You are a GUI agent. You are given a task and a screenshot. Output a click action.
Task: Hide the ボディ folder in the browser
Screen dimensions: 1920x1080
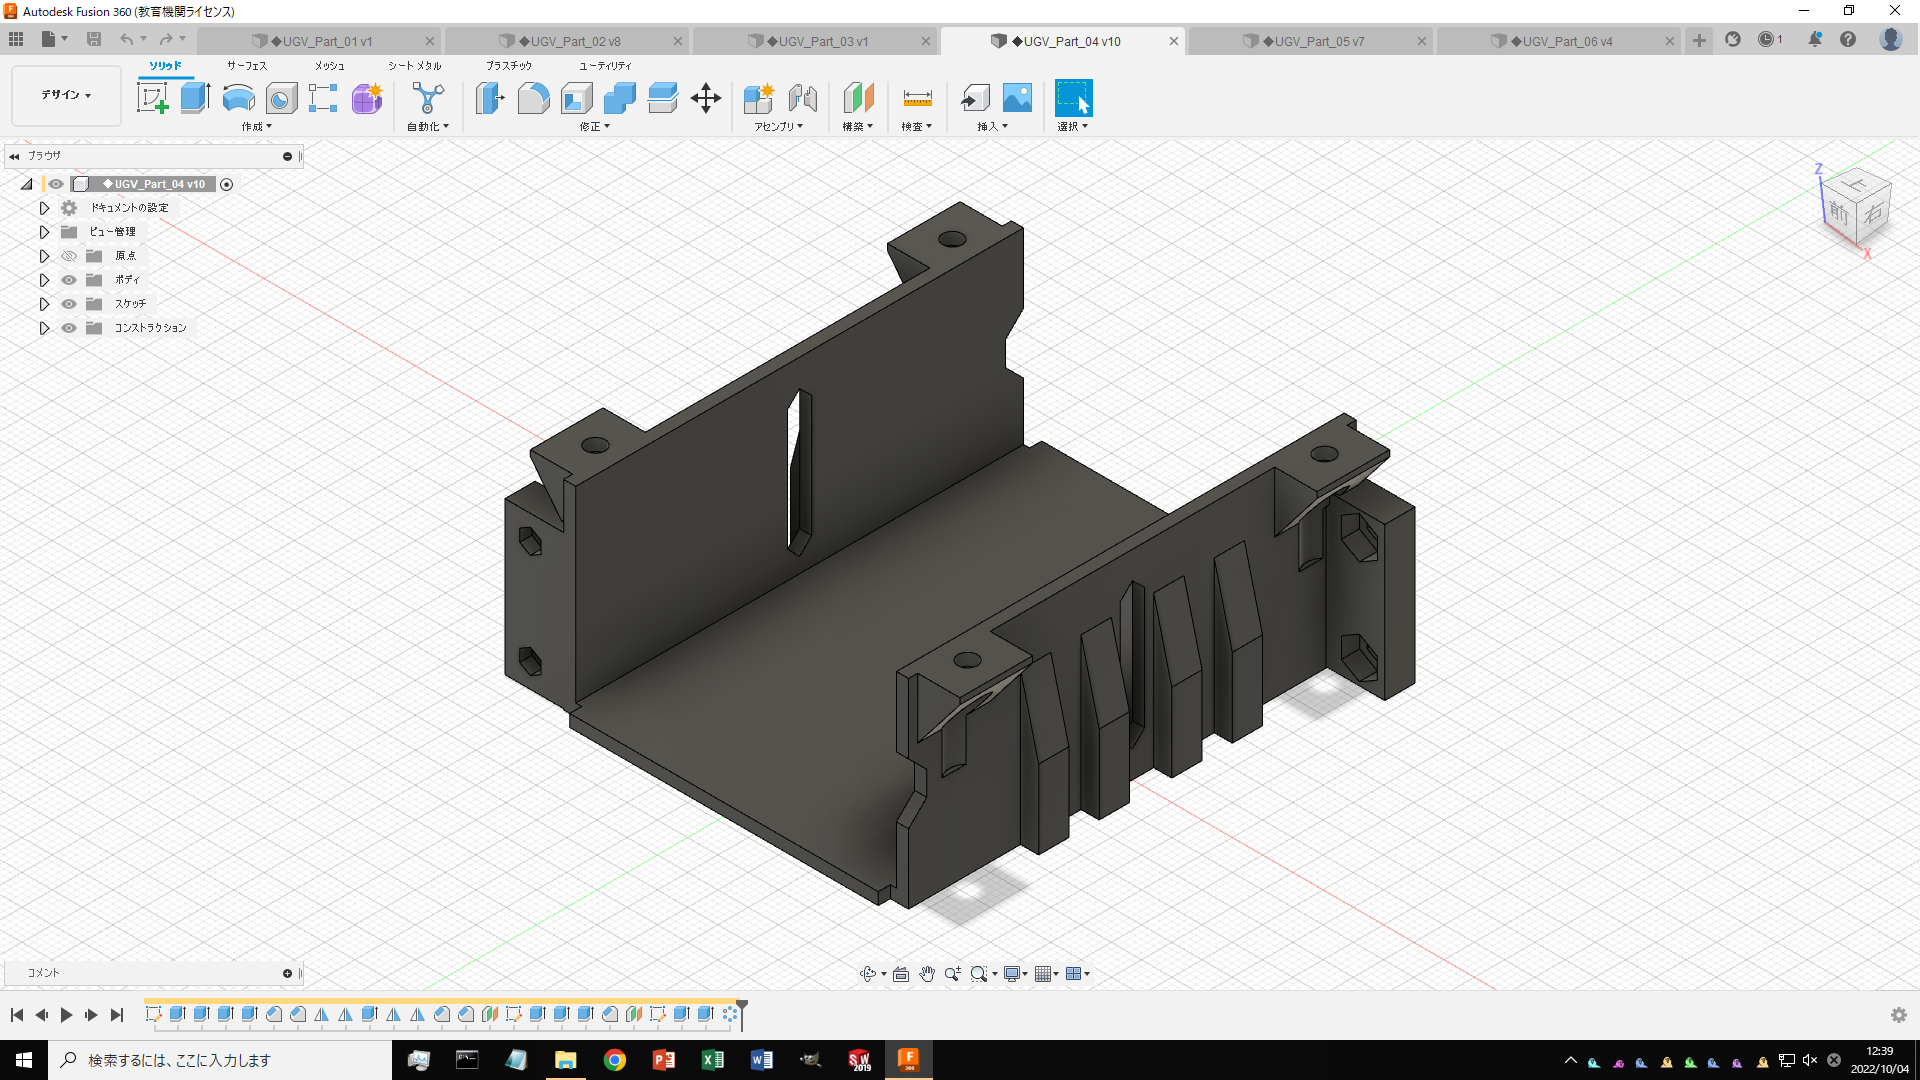tap(69, 280)
